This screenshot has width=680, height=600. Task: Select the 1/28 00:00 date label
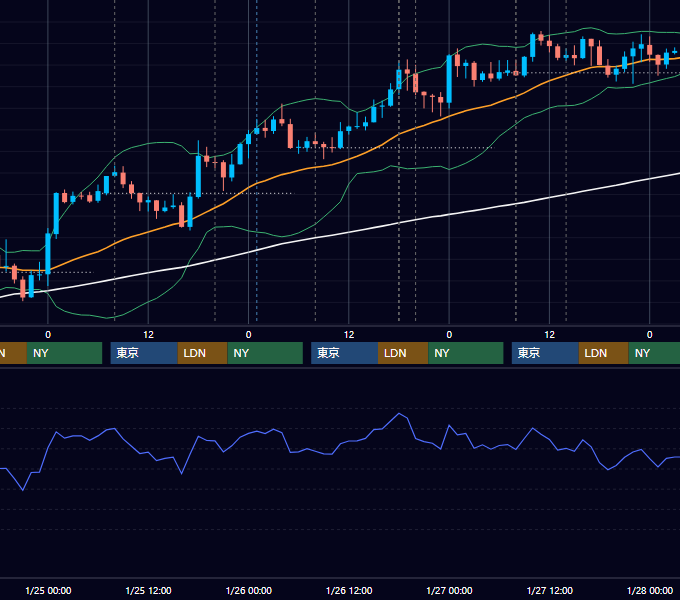pos(650,590)
